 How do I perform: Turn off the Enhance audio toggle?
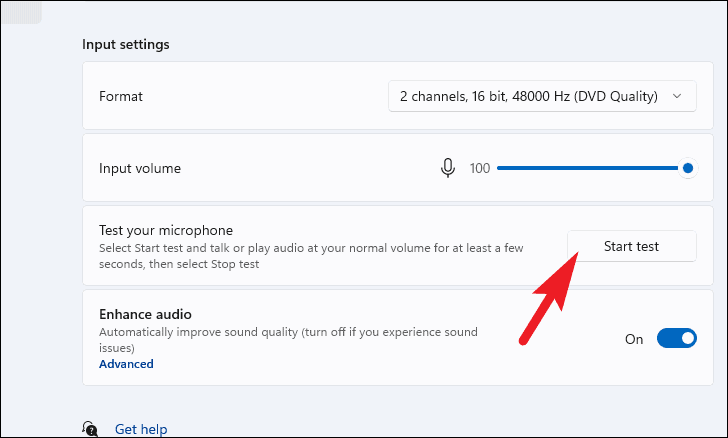point(676,339)
